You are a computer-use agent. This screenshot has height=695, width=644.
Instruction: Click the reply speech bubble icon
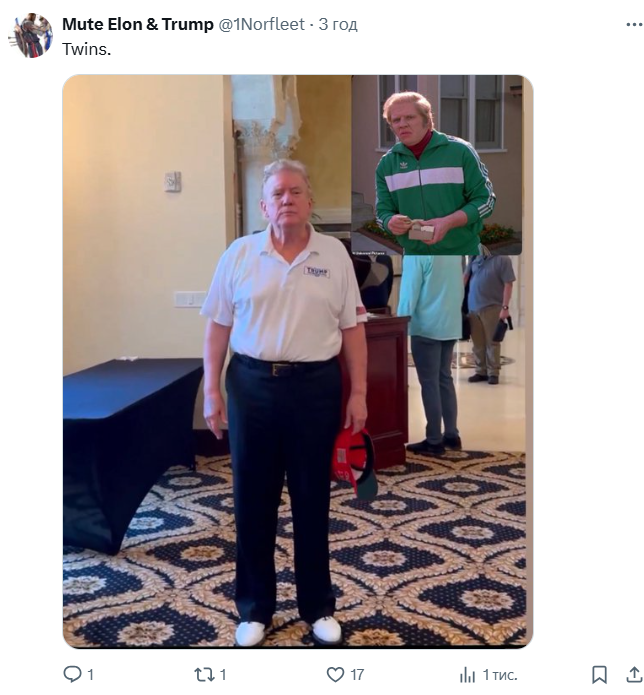click(x=72, y=674)
